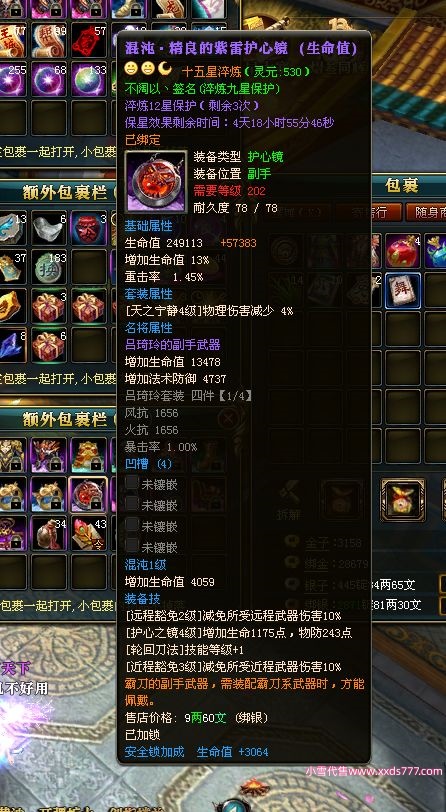This screenshot has height=812, width=446.
Task: Open the 随身商 portable shop button
Action: (x=426, y=212)
